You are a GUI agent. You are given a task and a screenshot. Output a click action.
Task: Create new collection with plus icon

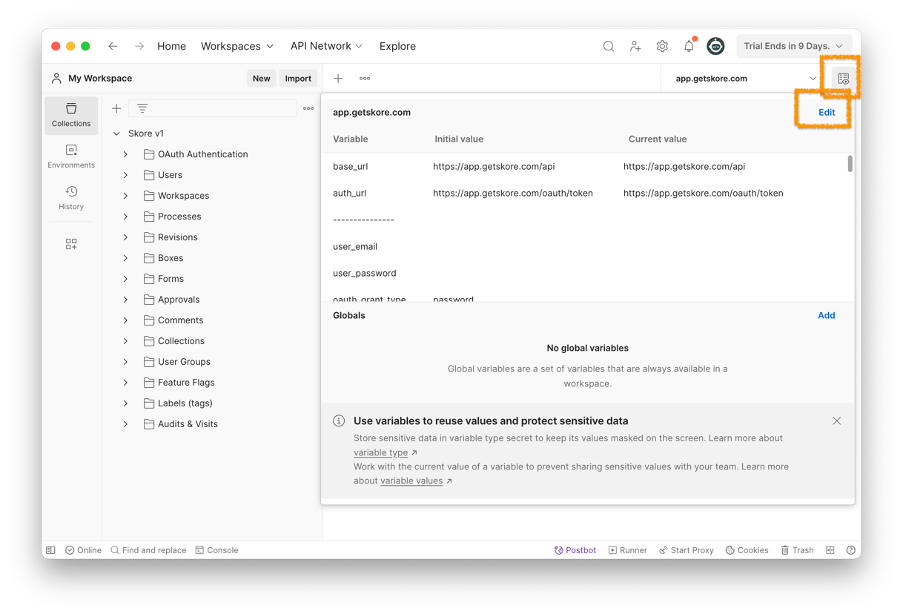coord(116,108)
